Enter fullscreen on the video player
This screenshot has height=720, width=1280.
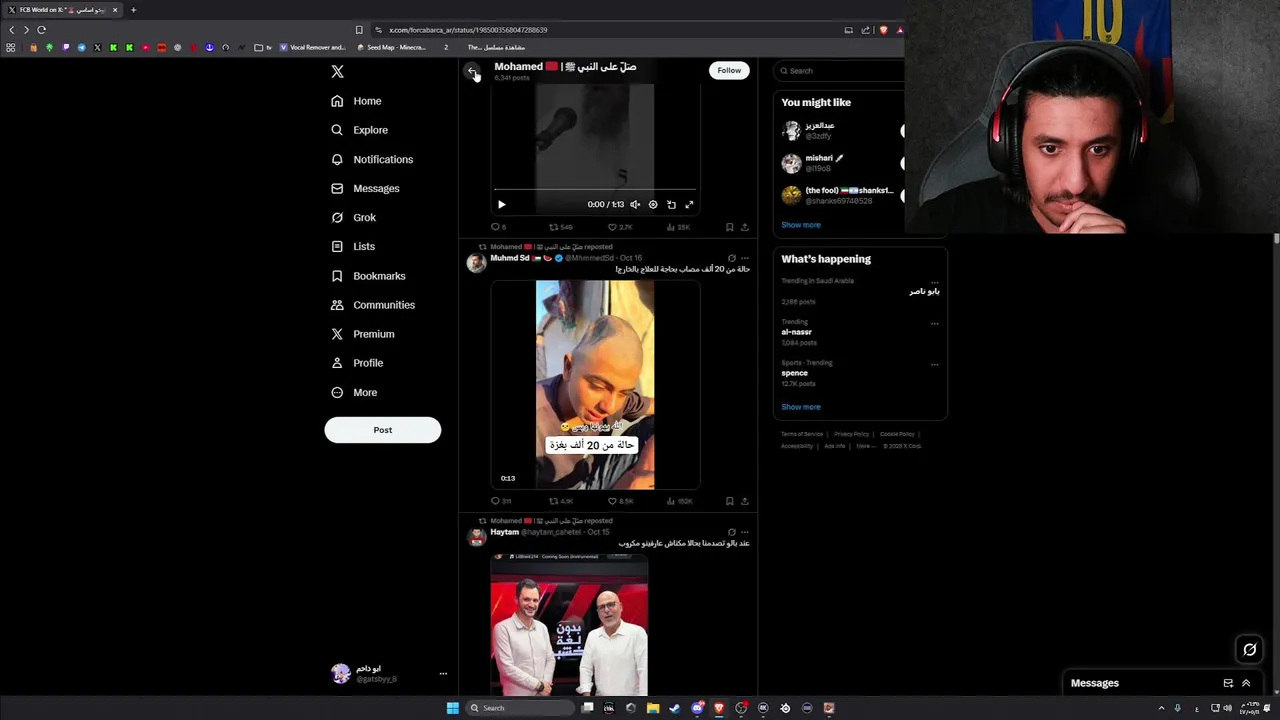point(689,204)
